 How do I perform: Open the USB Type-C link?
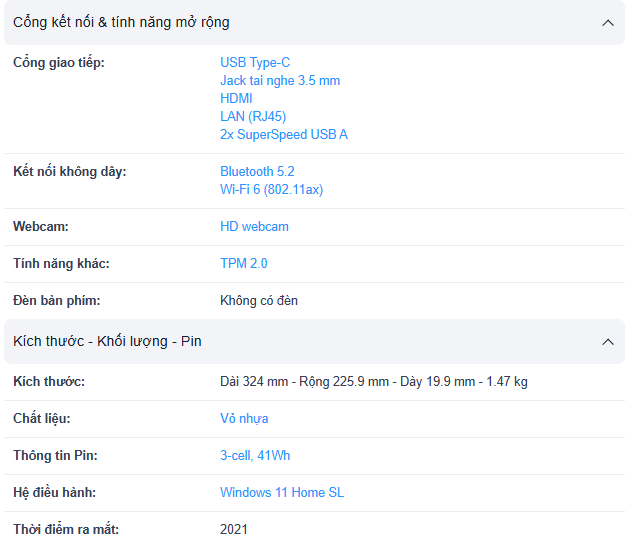coord(255,62)
